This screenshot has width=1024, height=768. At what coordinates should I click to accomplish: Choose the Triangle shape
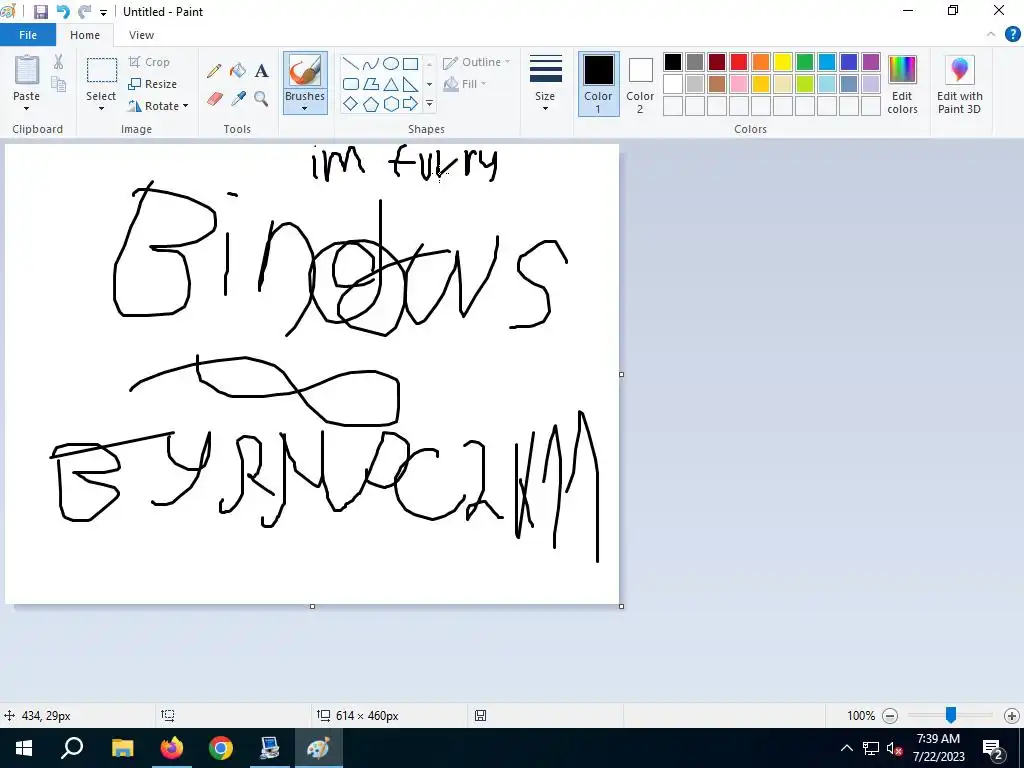pos(391,84)
